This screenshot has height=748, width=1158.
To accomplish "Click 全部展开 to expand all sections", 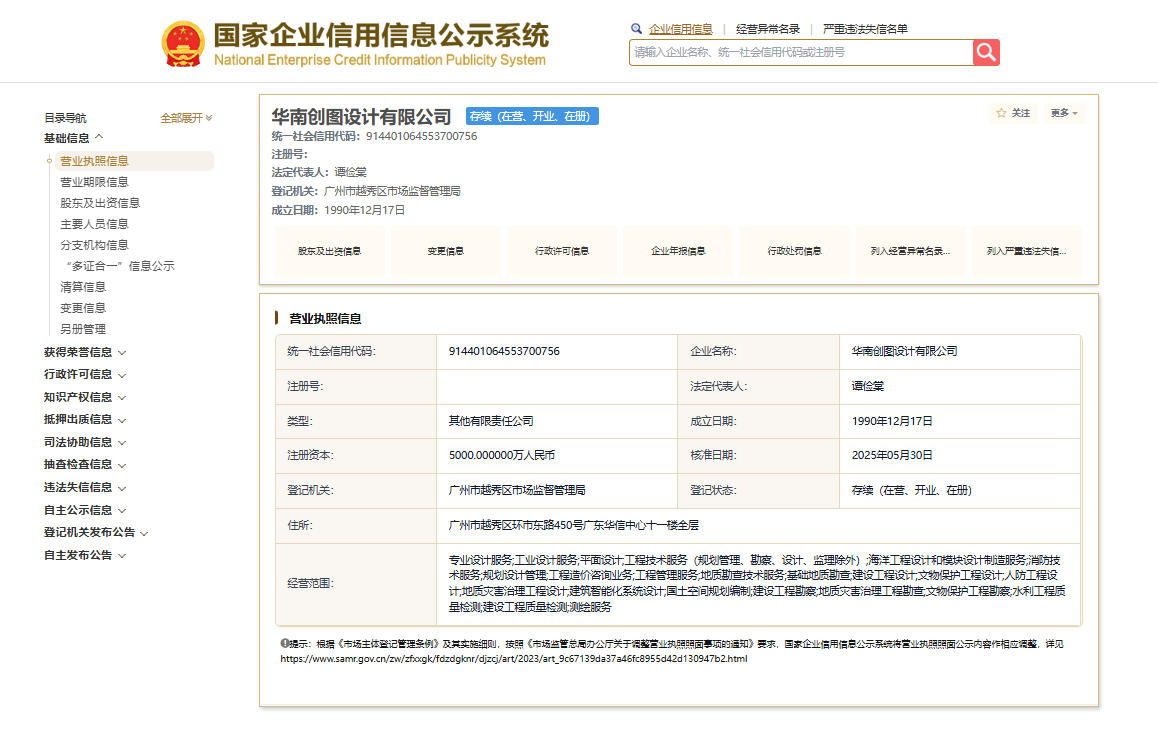I will (186, 118).
